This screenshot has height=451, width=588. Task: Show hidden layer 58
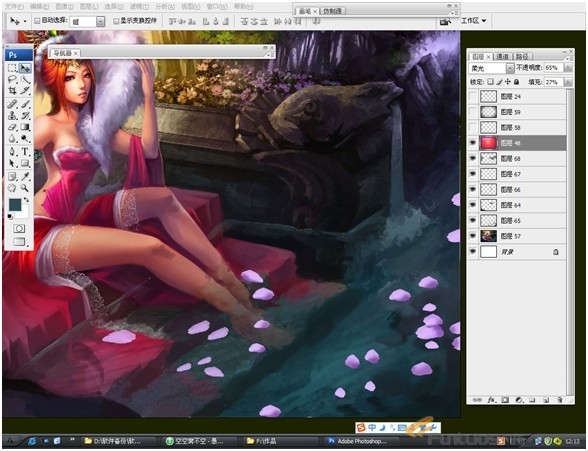(x=473, y=127)
